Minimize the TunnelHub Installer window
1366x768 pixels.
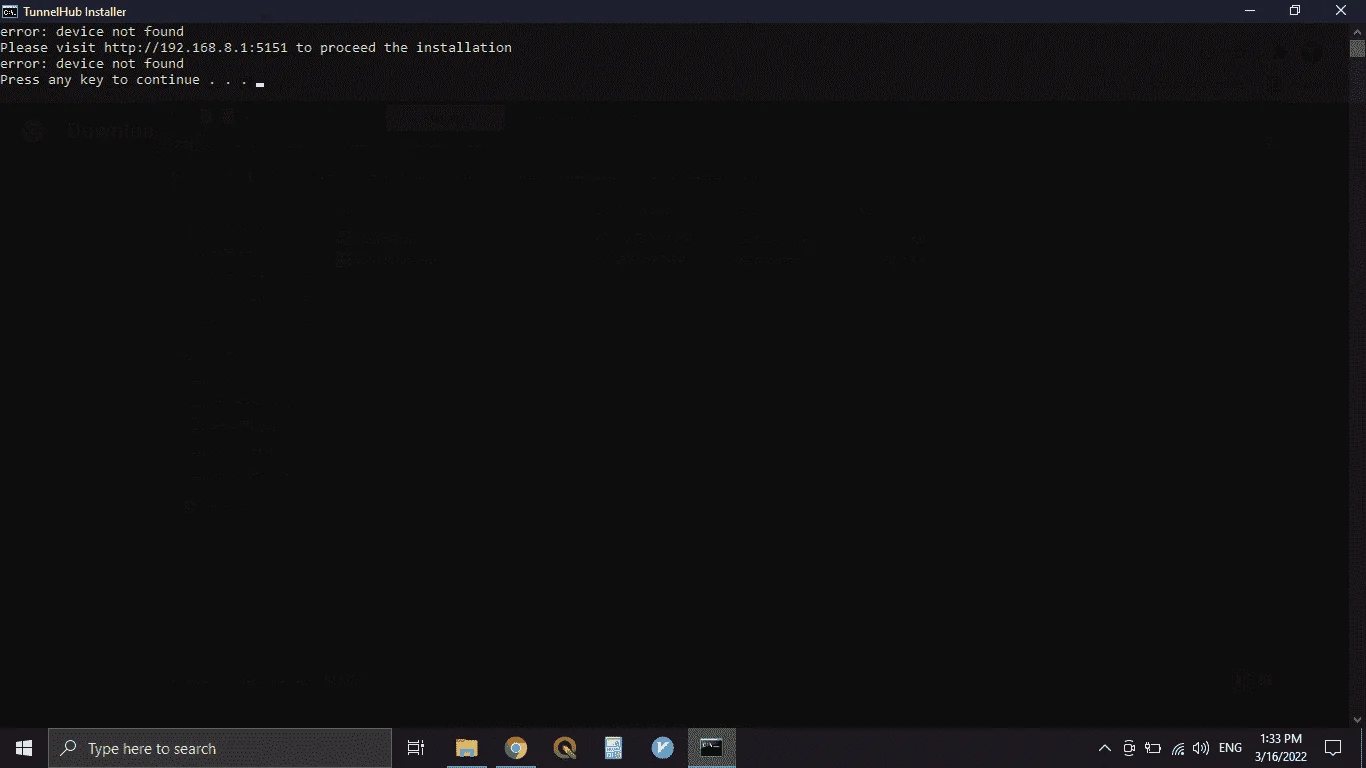[1250, 11]
